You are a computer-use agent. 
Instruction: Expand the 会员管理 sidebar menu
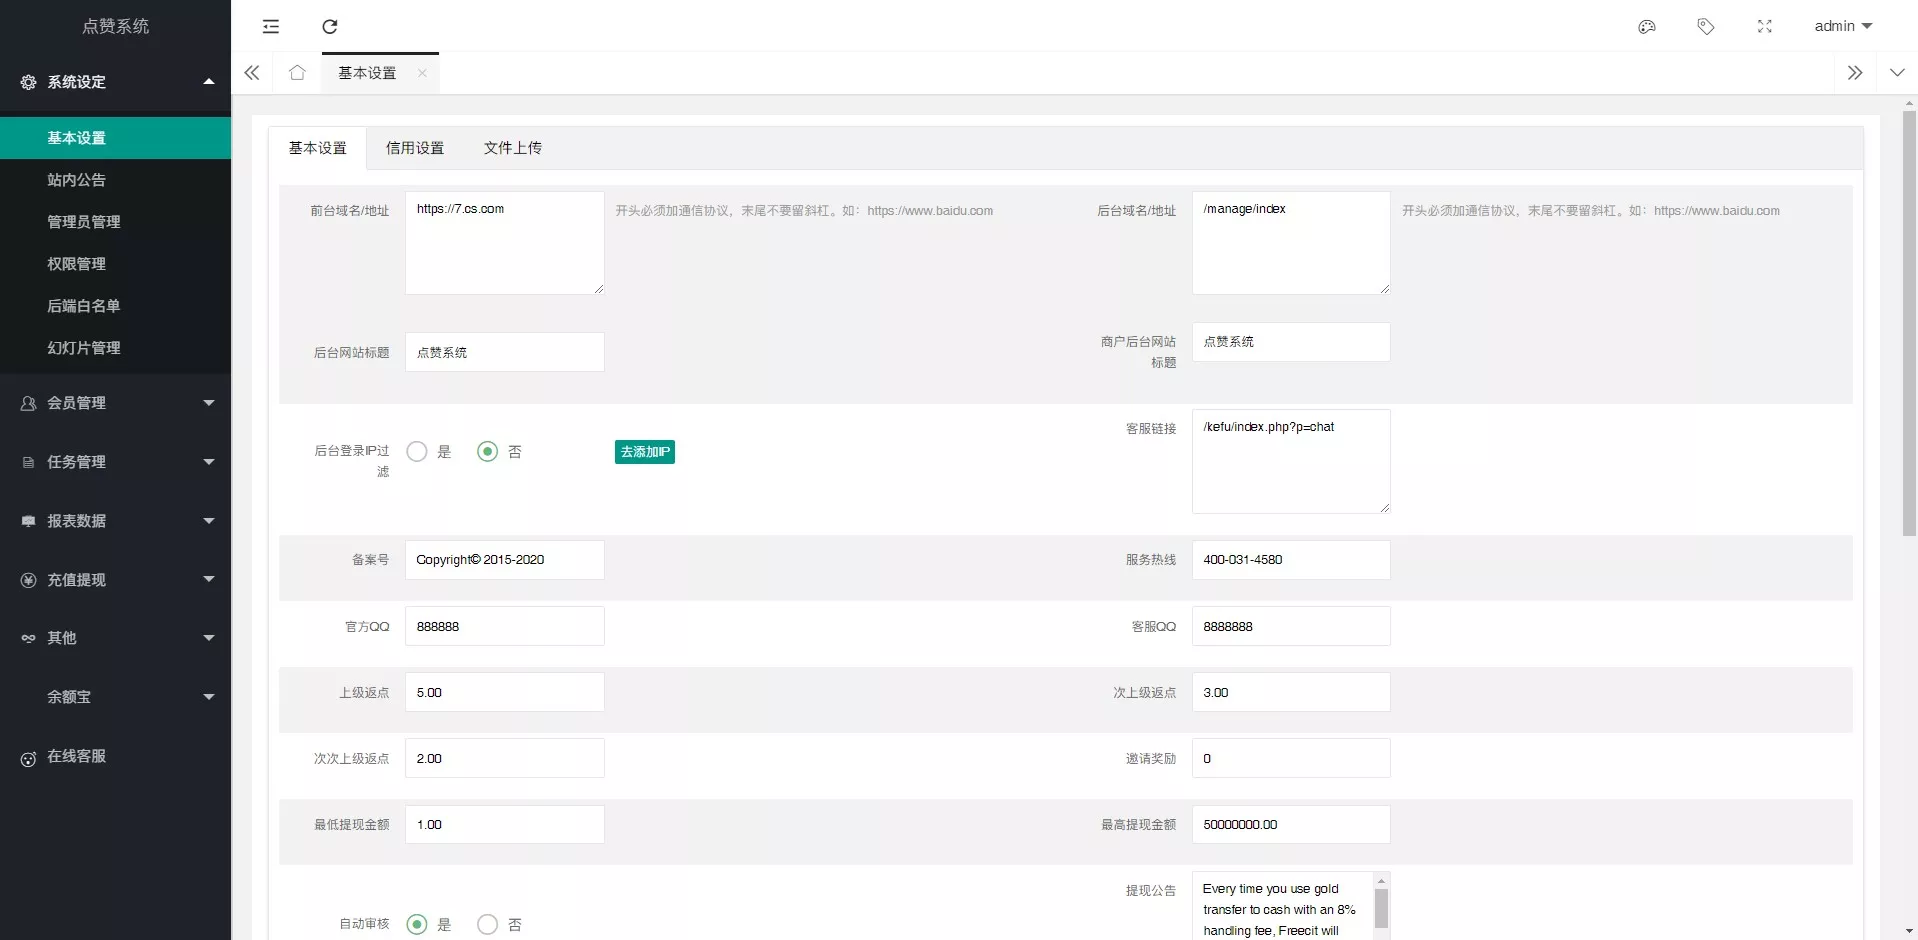click(115, 403)
